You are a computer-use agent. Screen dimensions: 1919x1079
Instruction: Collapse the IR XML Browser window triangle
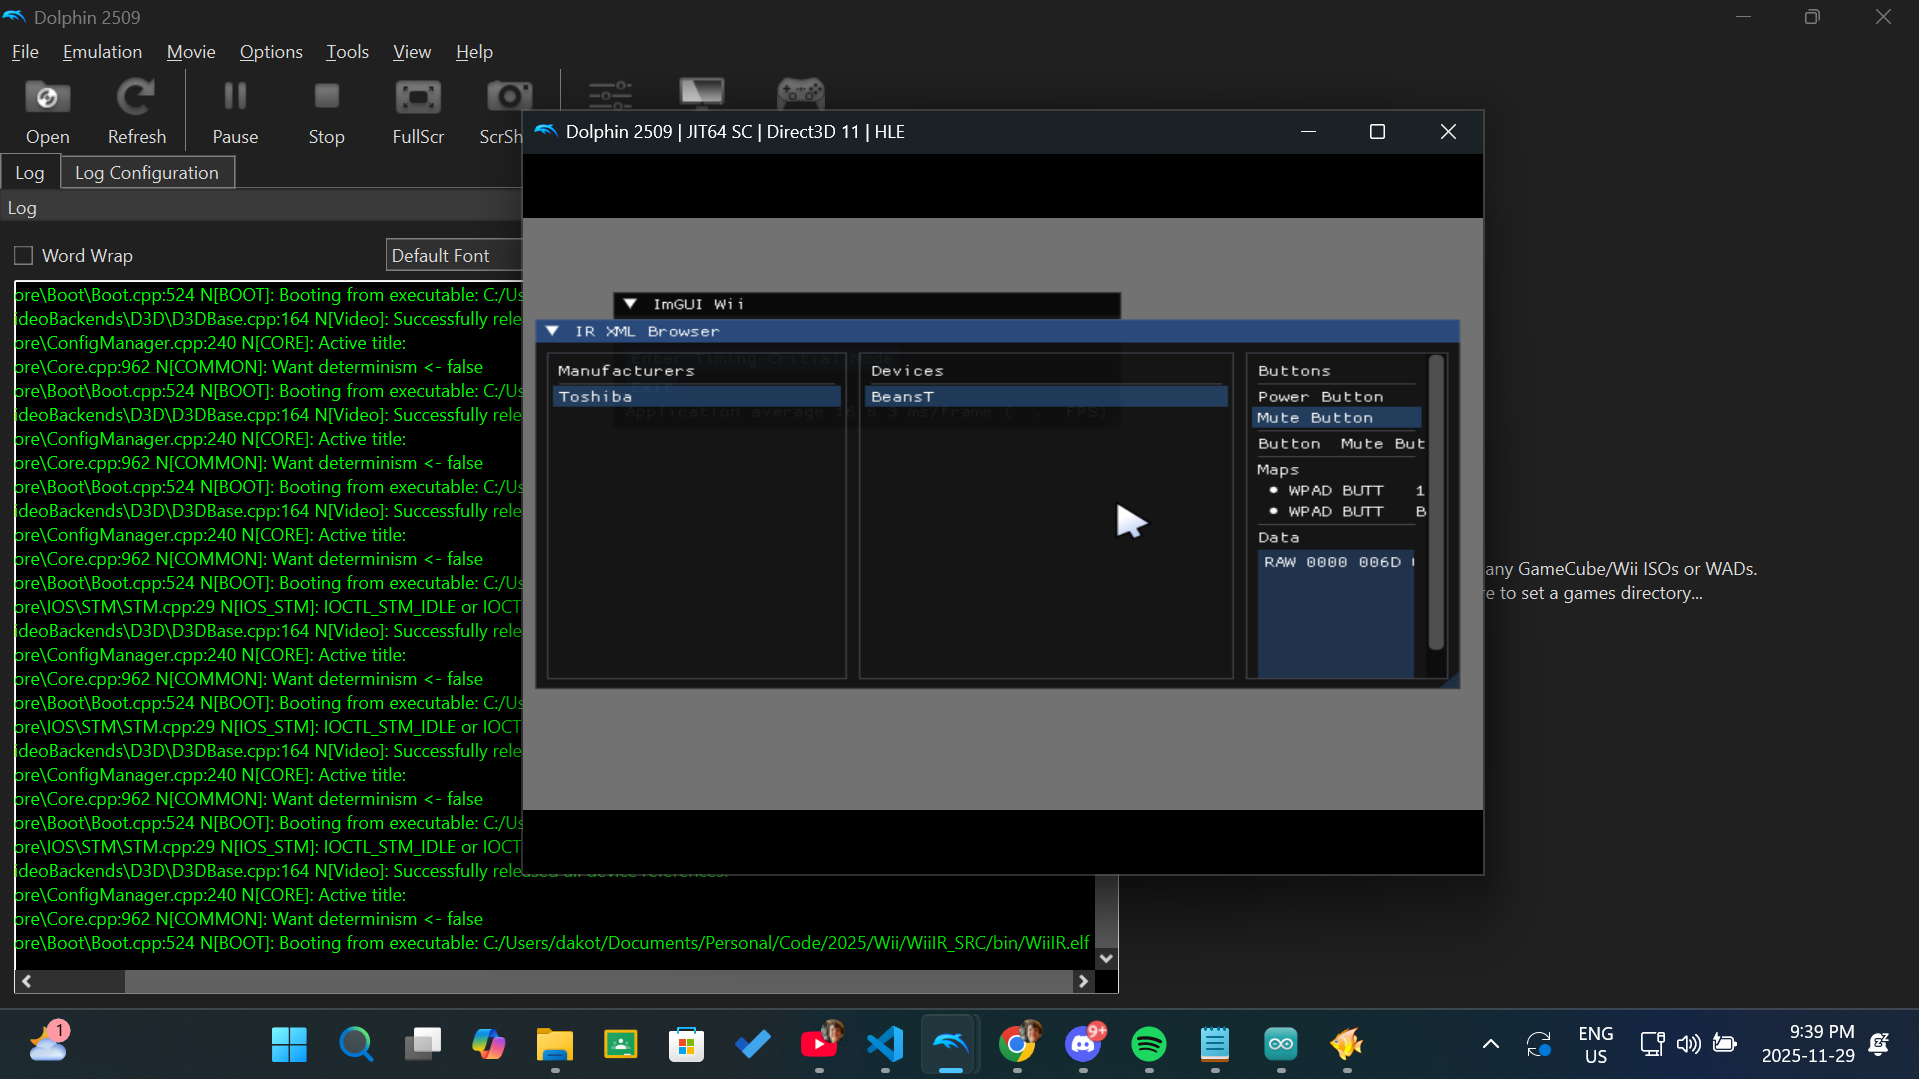[552, 331]
